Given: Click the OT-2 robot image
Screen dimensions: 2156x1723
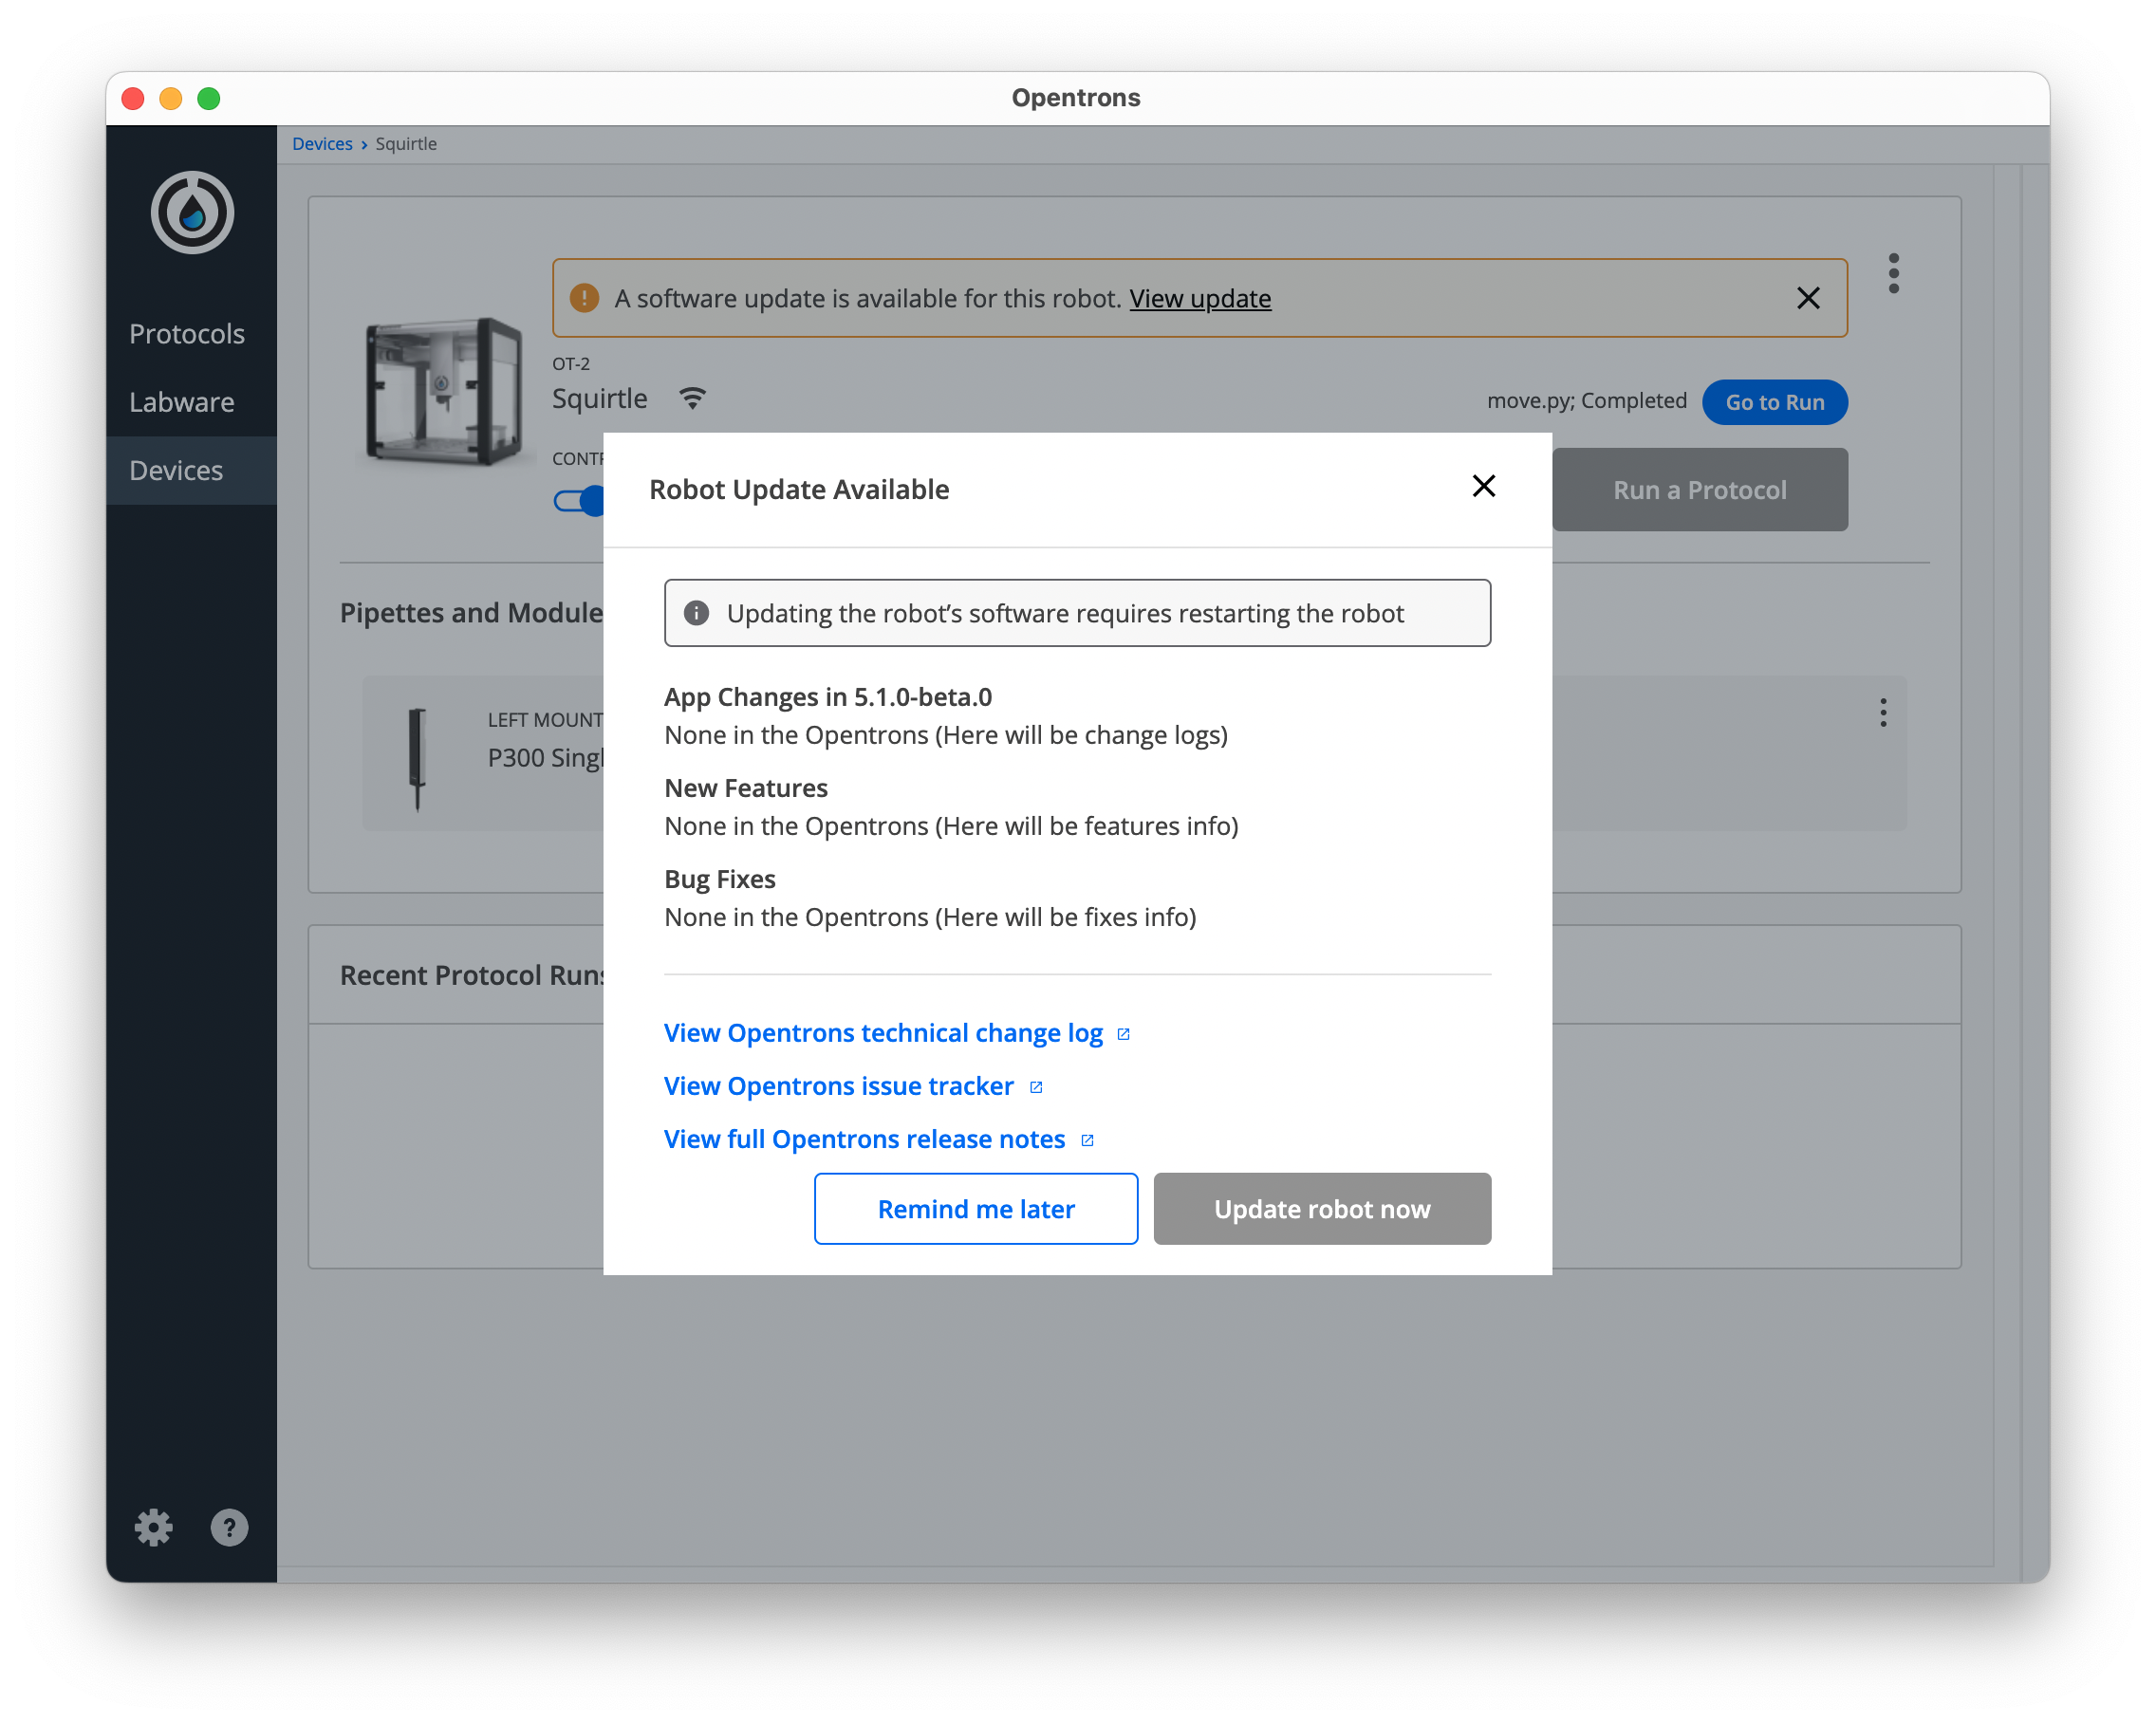Looking at the screenshot, I should [443, 391].
